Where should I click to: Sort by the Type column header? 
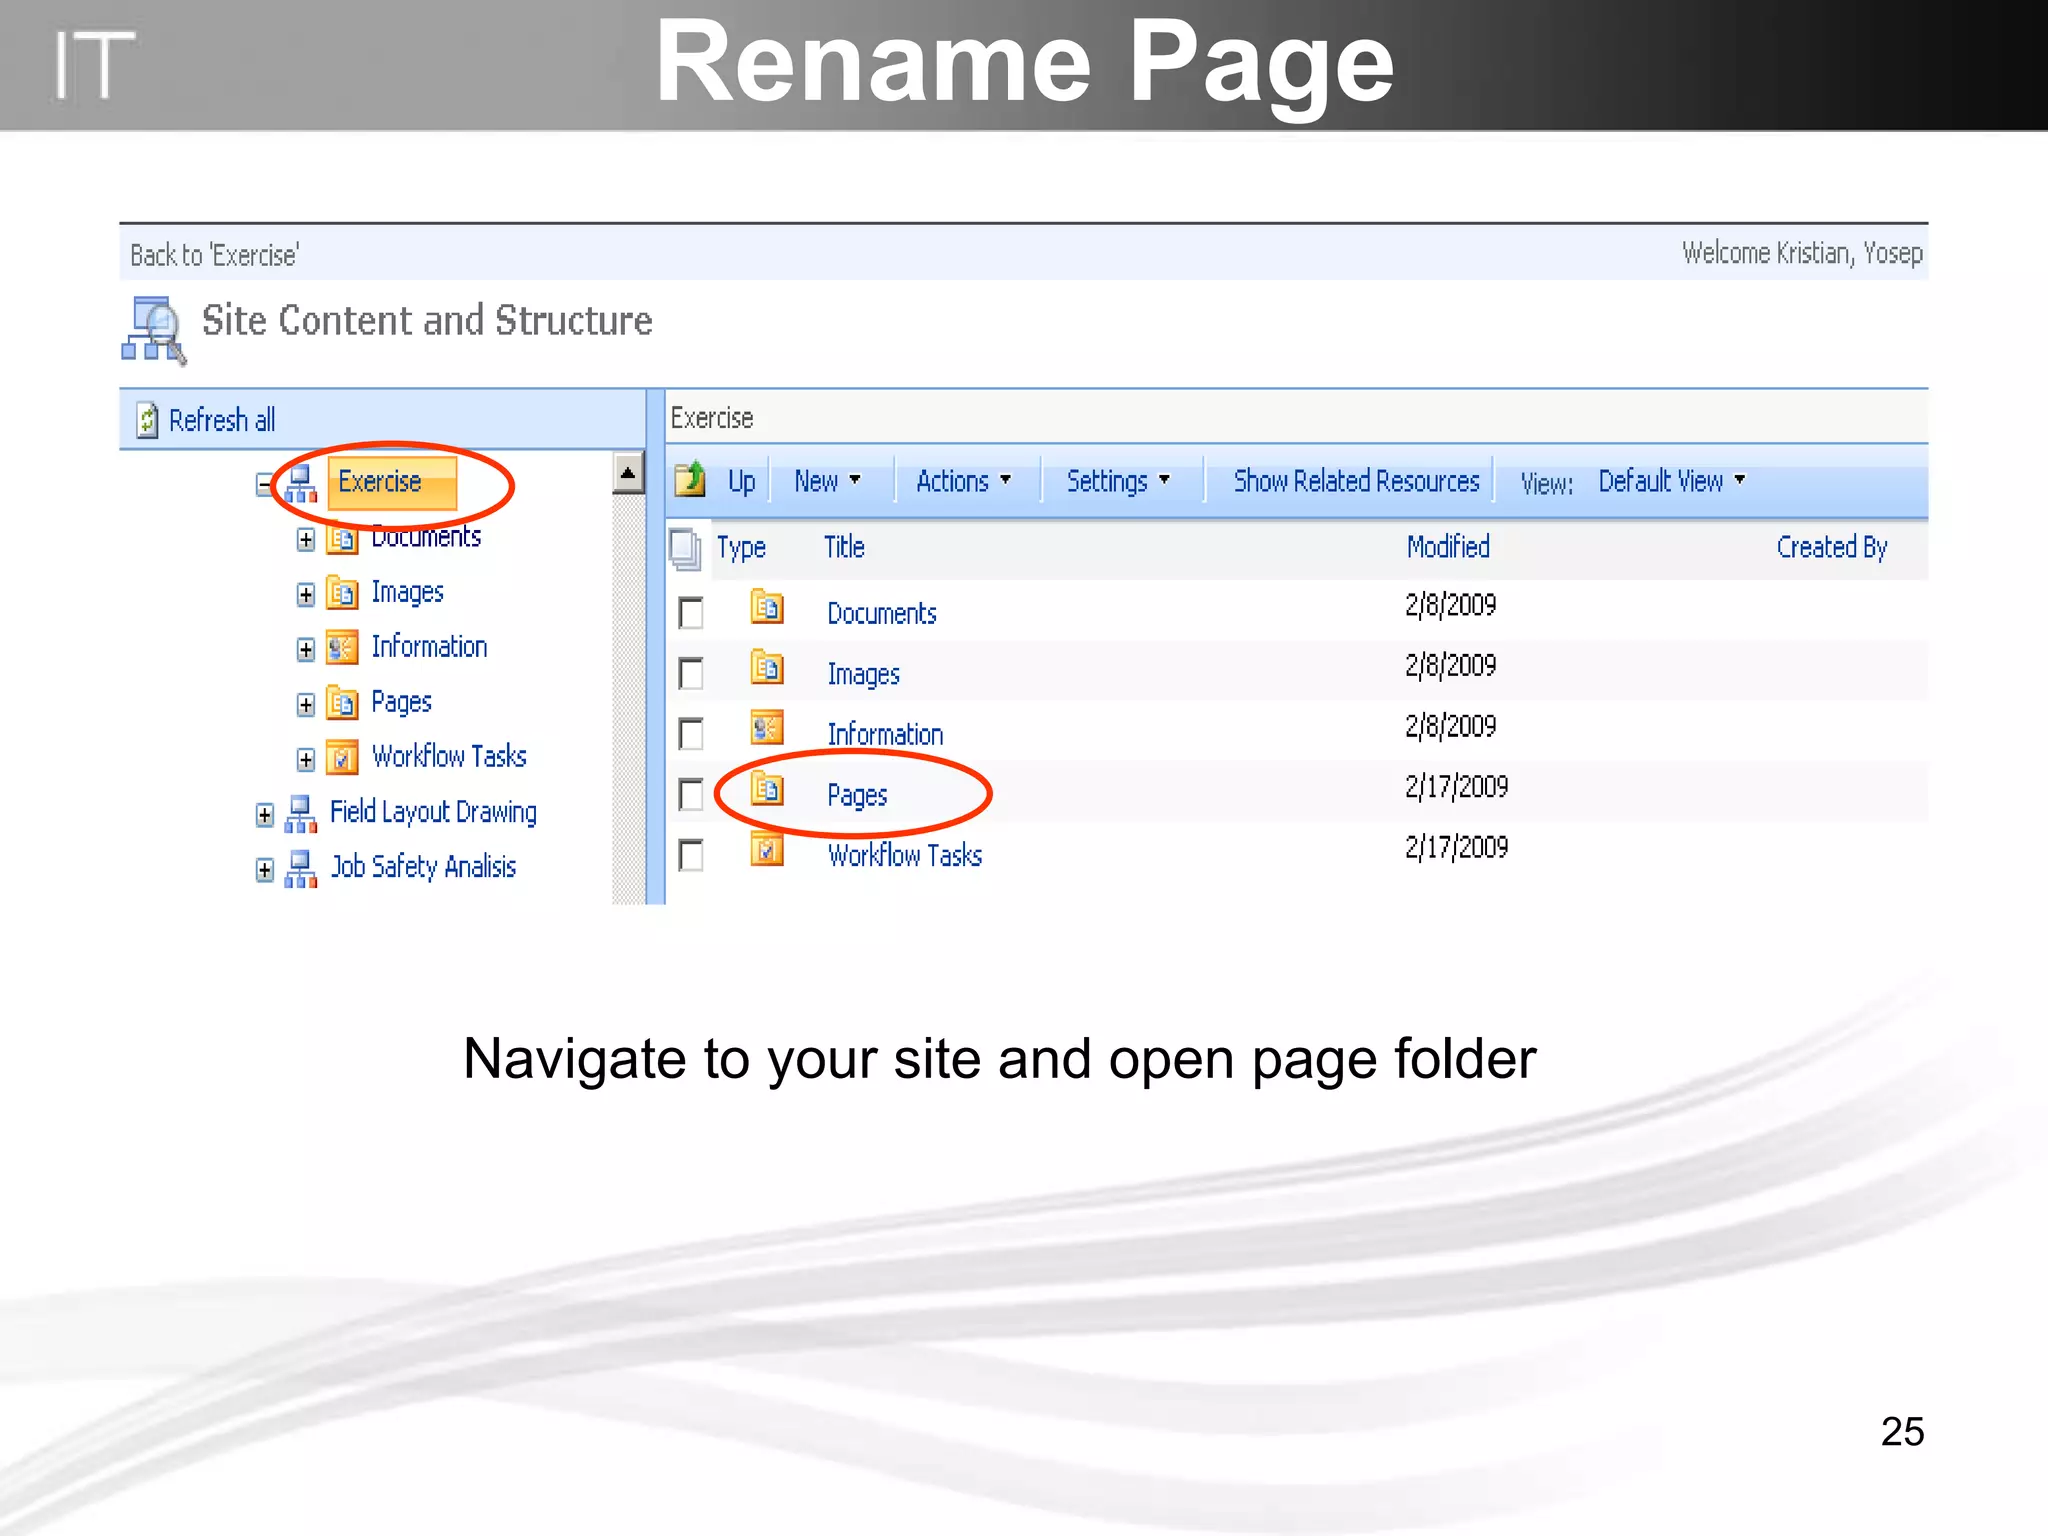click(741, 548)
